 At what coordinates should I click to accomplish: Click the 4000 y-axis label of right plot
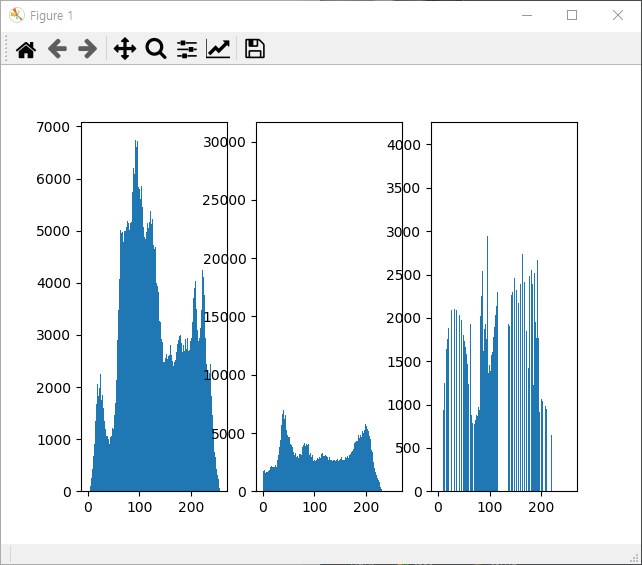click(x=404, y=145)
